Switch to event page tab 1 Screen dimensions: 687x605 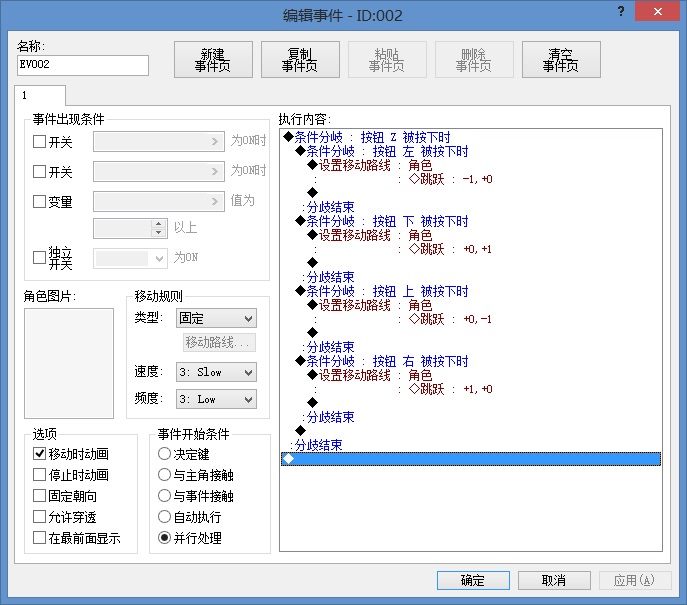tap(40, 95)
